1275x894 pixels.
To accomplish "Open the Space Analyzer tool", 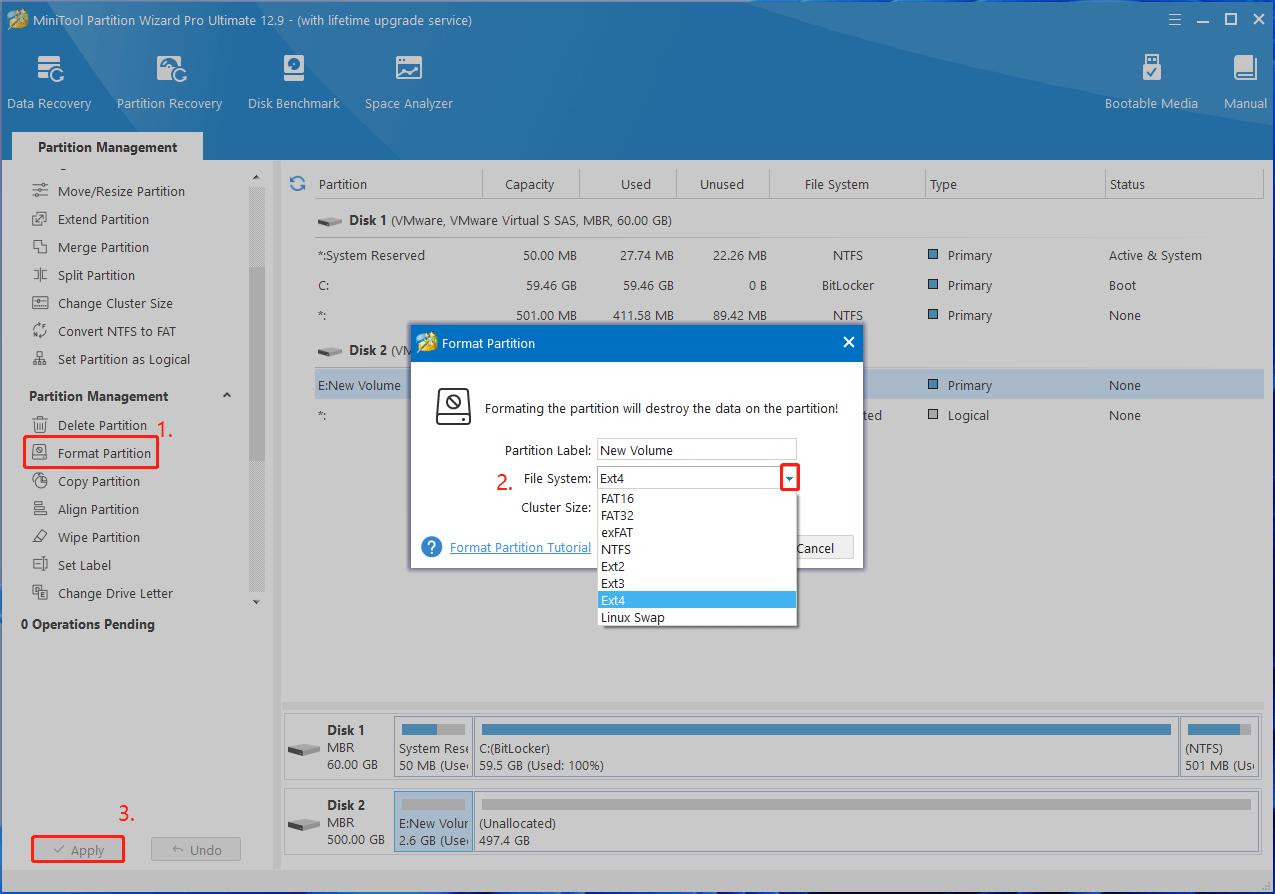I will click(x=408, y=82).
